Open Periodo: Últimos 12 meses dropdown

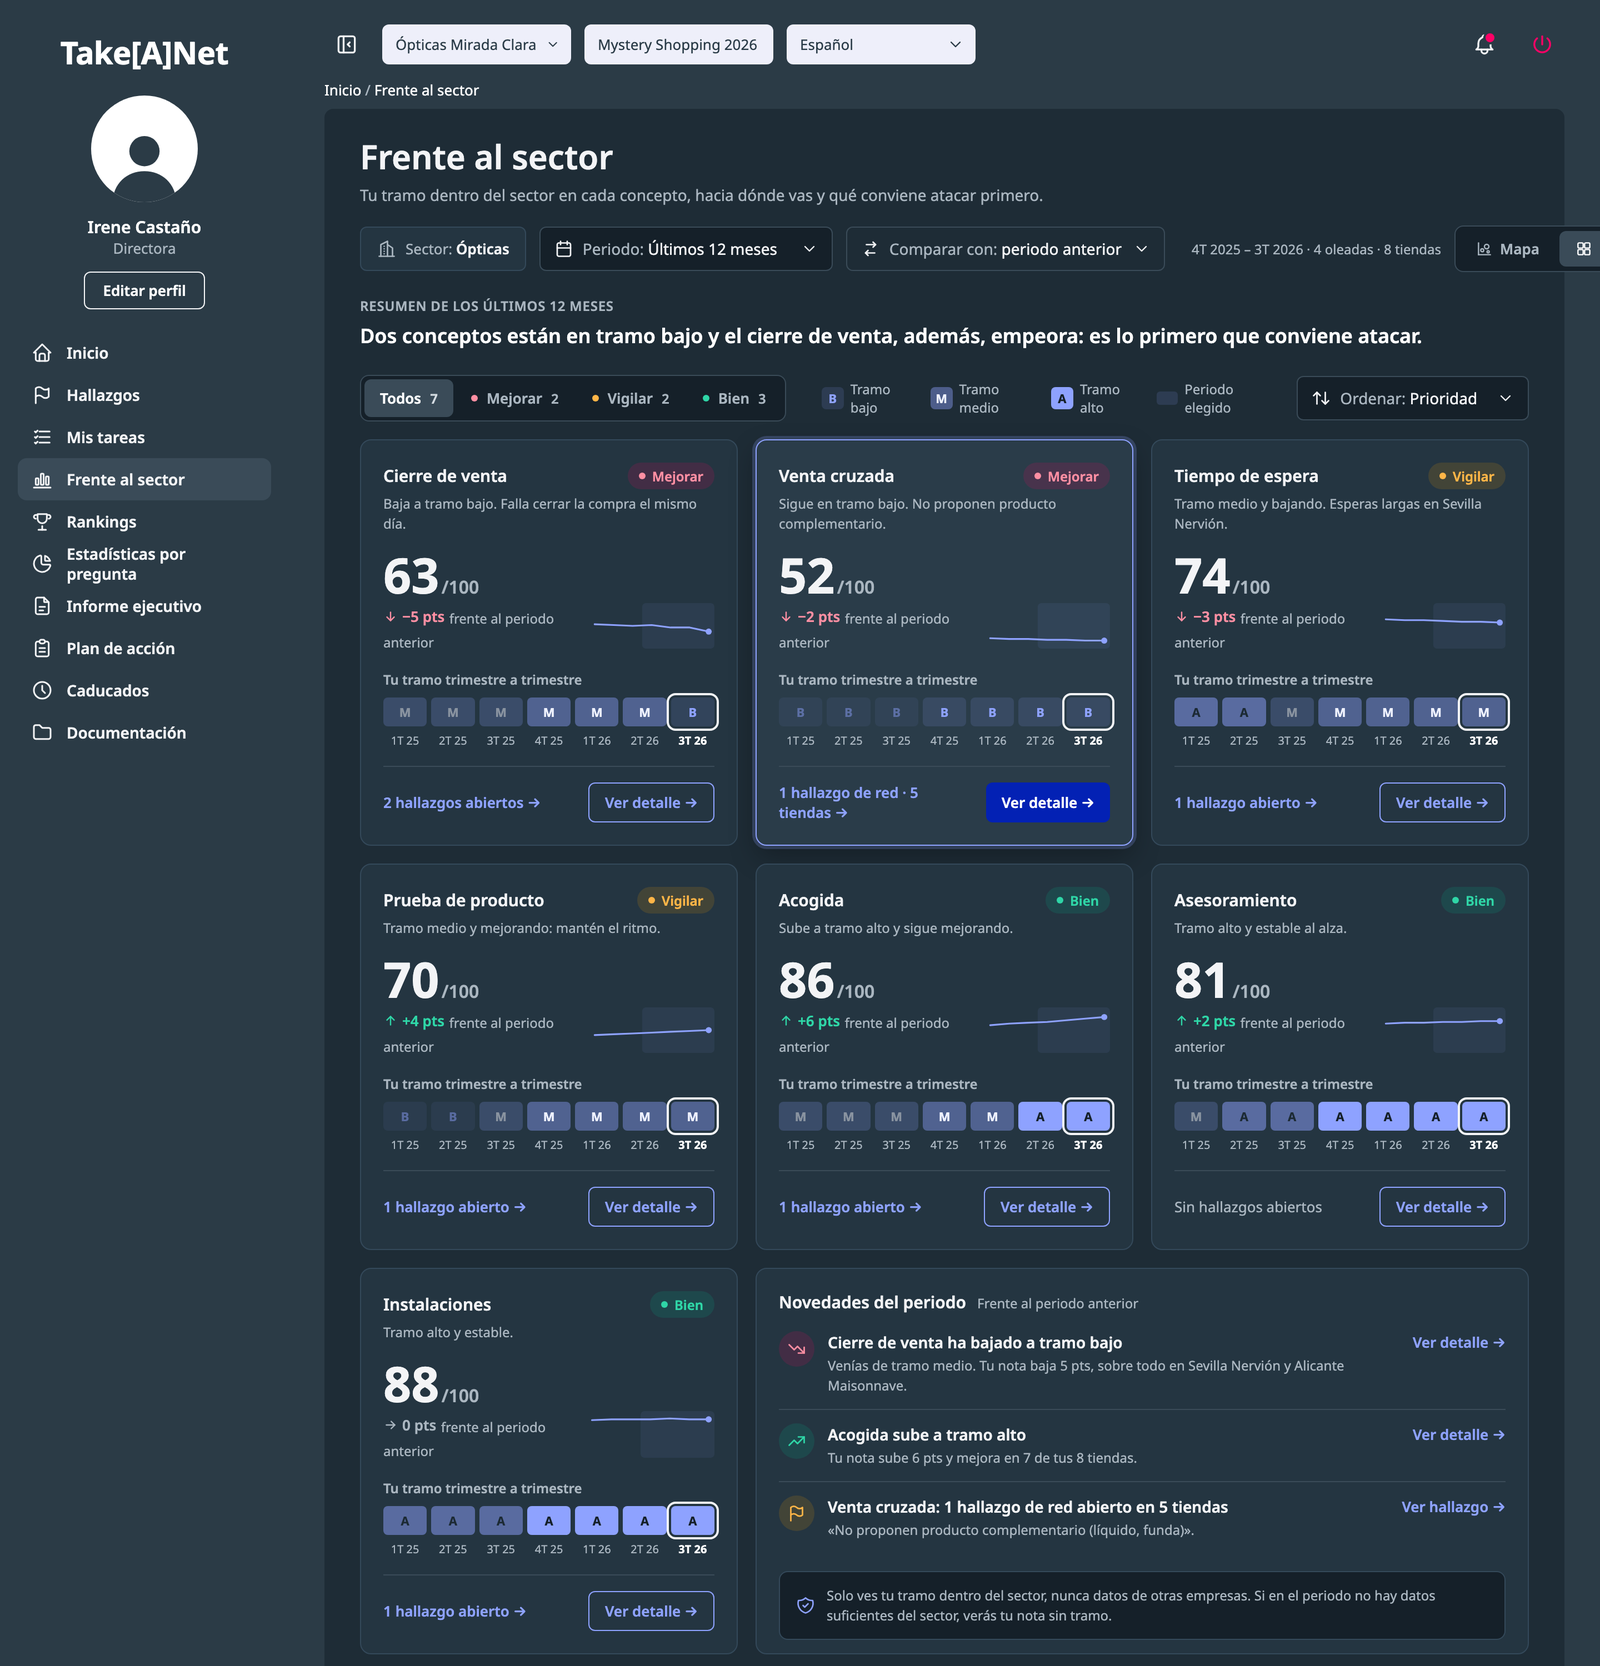(x=685, y=249)
